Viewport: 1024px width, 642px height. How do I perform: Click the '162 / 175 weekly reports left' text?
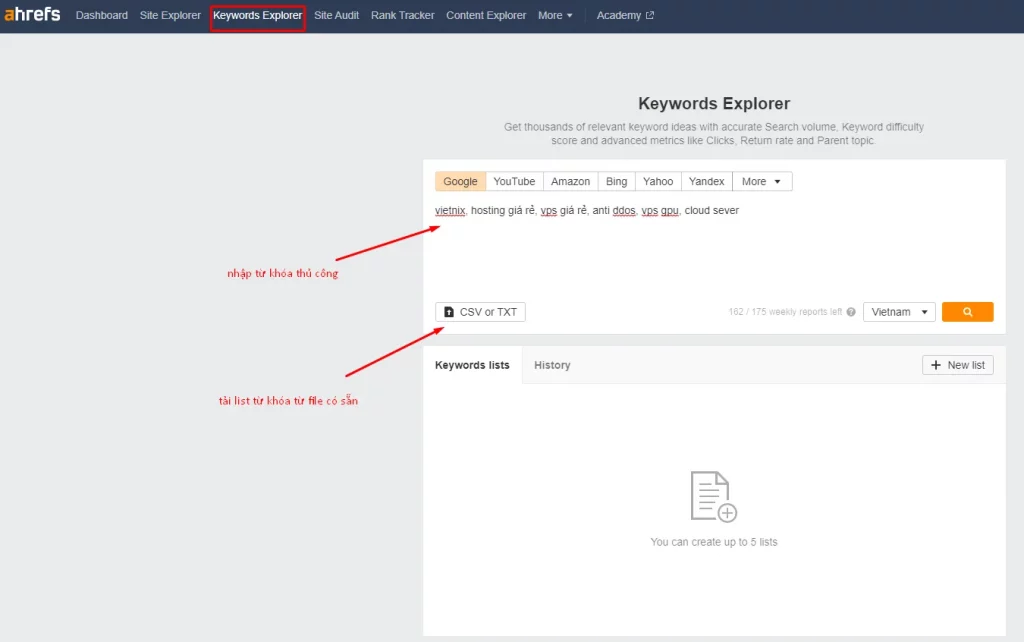pyautogui.click(x=785, y=312)
